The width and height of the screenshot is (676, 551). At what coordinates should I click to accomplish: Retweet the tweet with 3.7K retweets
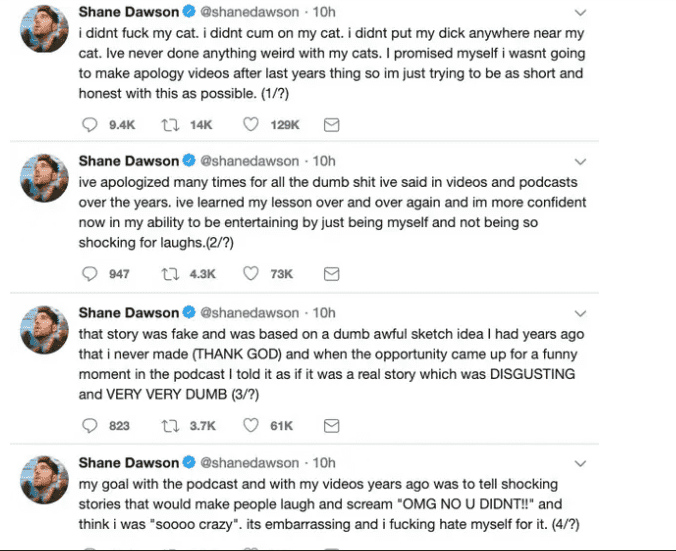(169, 425)
